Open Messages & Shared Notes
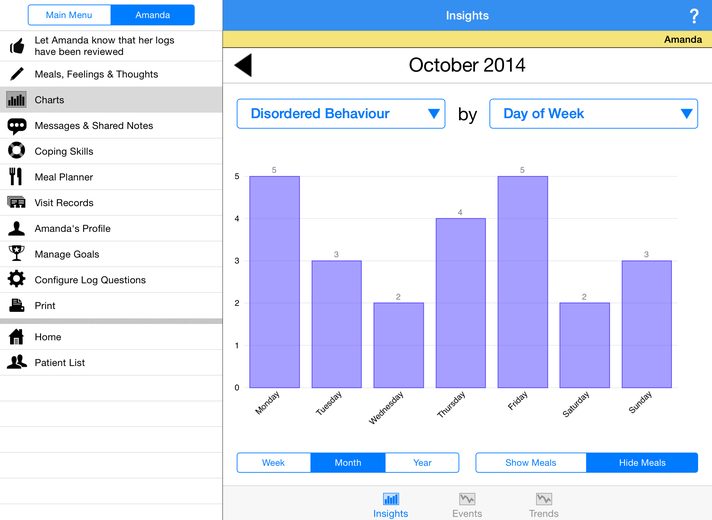 tap(111, 126)
